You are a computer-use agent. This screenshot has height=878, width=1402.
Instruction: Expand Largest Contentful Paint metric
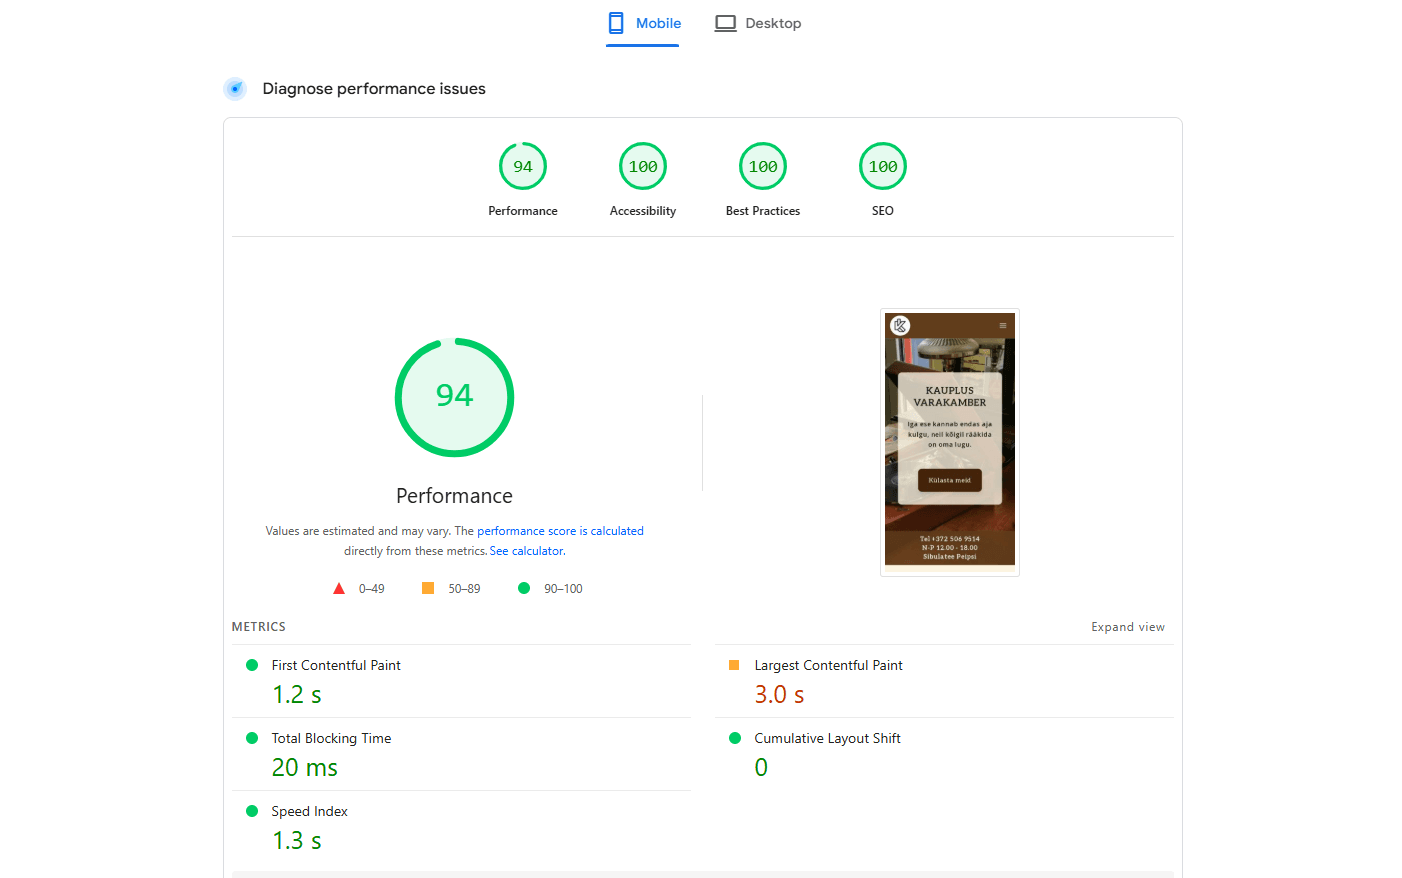click(827, 666)
